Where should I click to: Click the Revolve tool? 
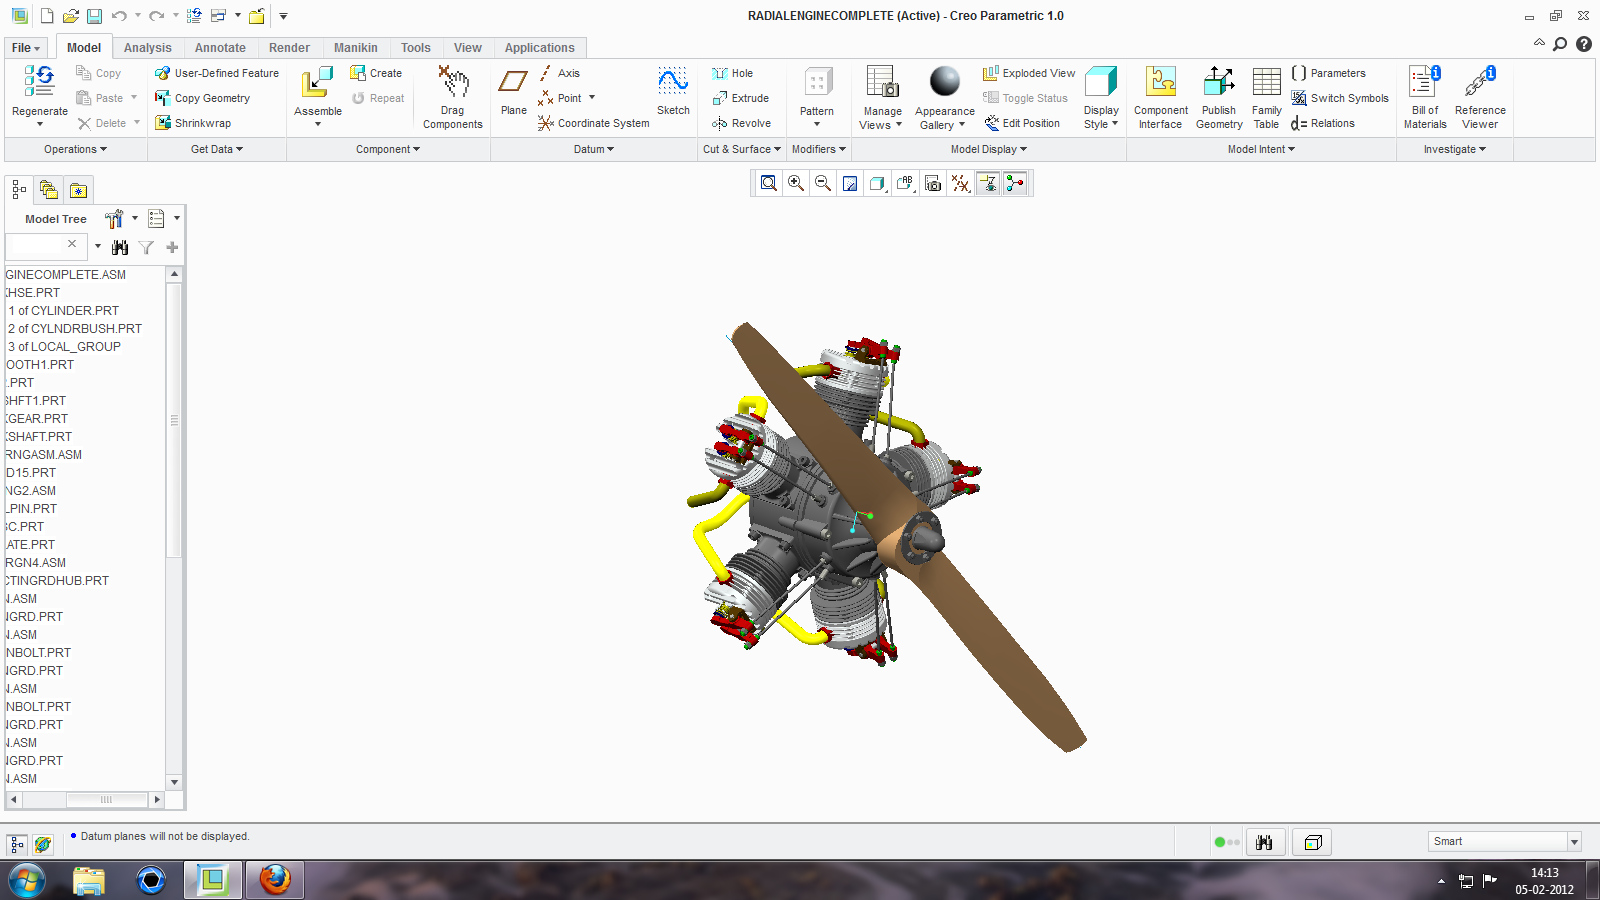[x=742, y=123]
